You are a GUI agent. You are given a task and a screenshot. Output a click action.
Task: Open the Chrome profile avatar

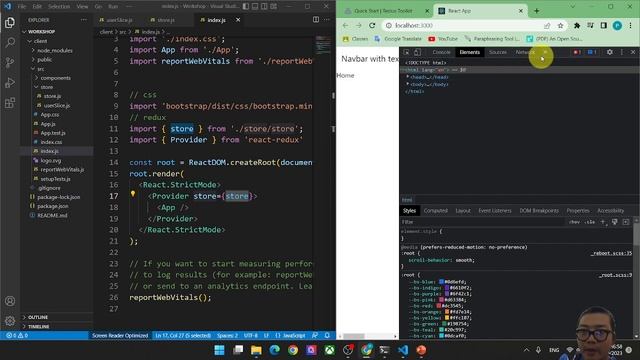point(617,25)
